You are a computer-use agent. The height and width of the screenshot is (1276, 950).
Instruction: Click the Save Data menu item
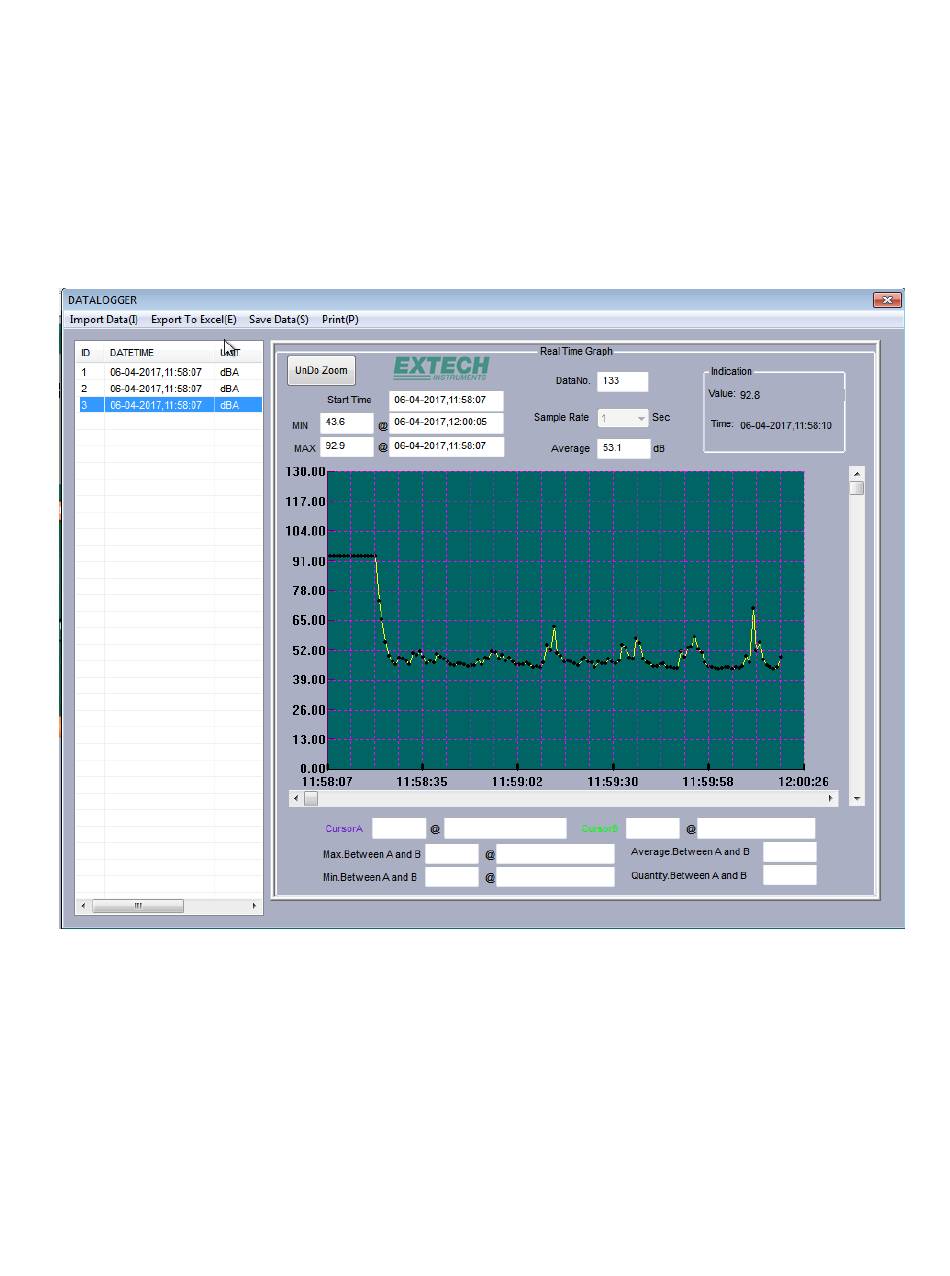278,320
